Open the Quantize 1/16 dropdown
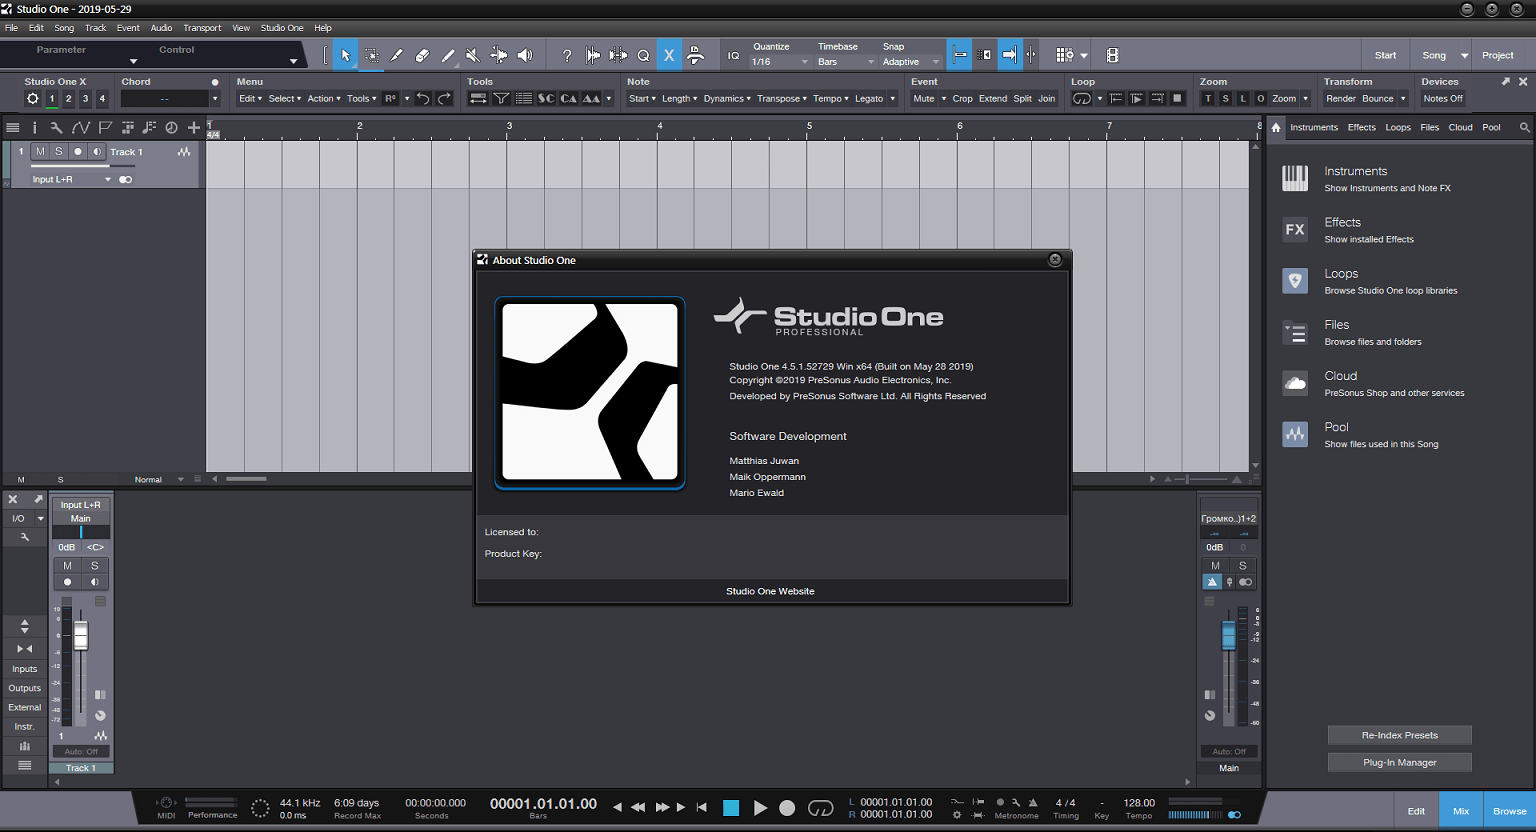1536x832 pixels. point(780,62)
